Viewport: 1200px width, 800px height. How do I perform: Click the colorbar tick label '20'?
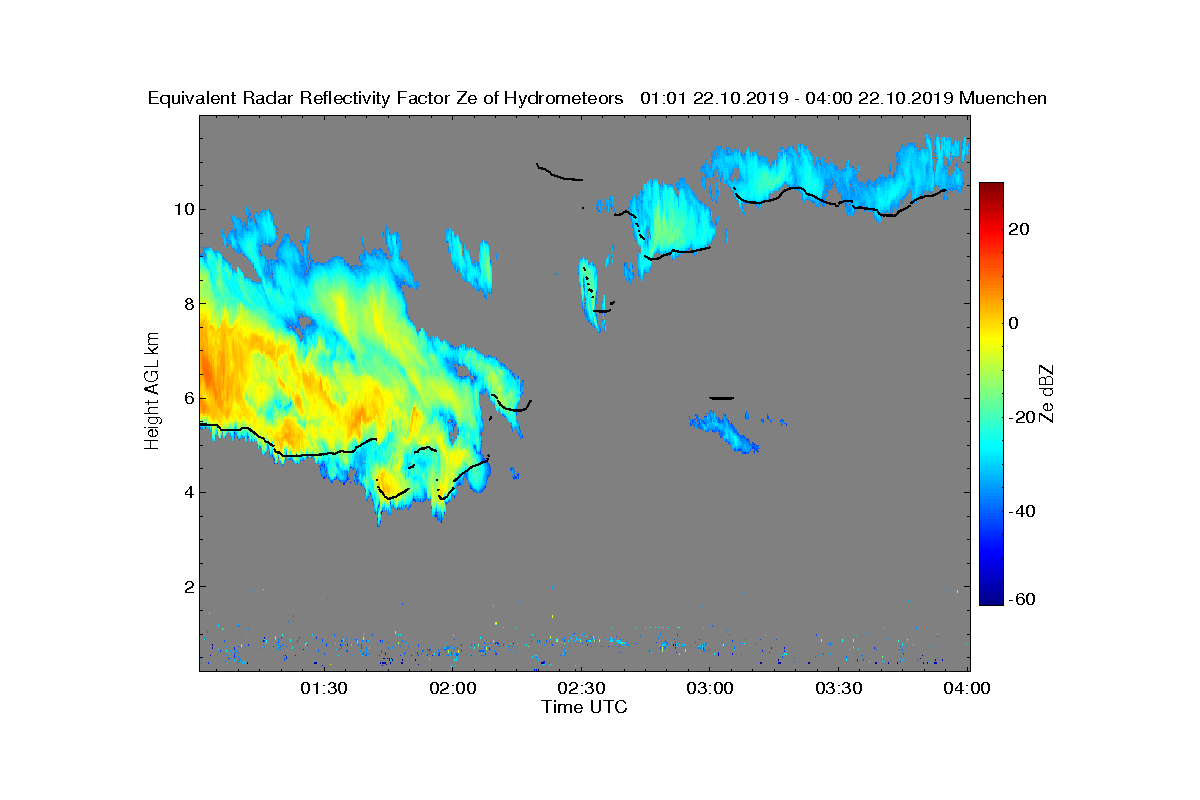pyautogui.click(x=1020, y=229)
